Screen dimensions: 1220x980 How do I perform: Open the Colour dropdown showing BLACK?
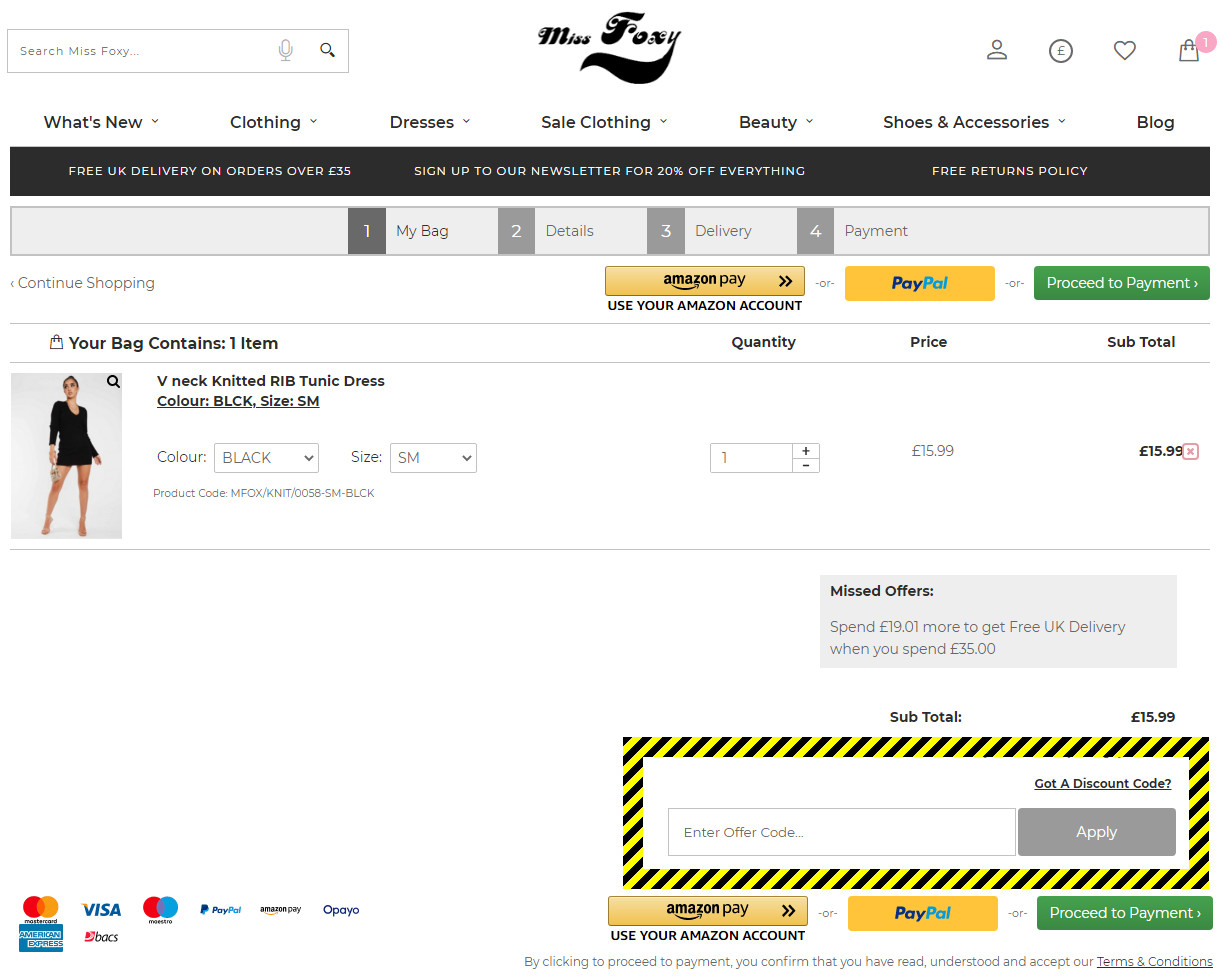click(266, 458)
